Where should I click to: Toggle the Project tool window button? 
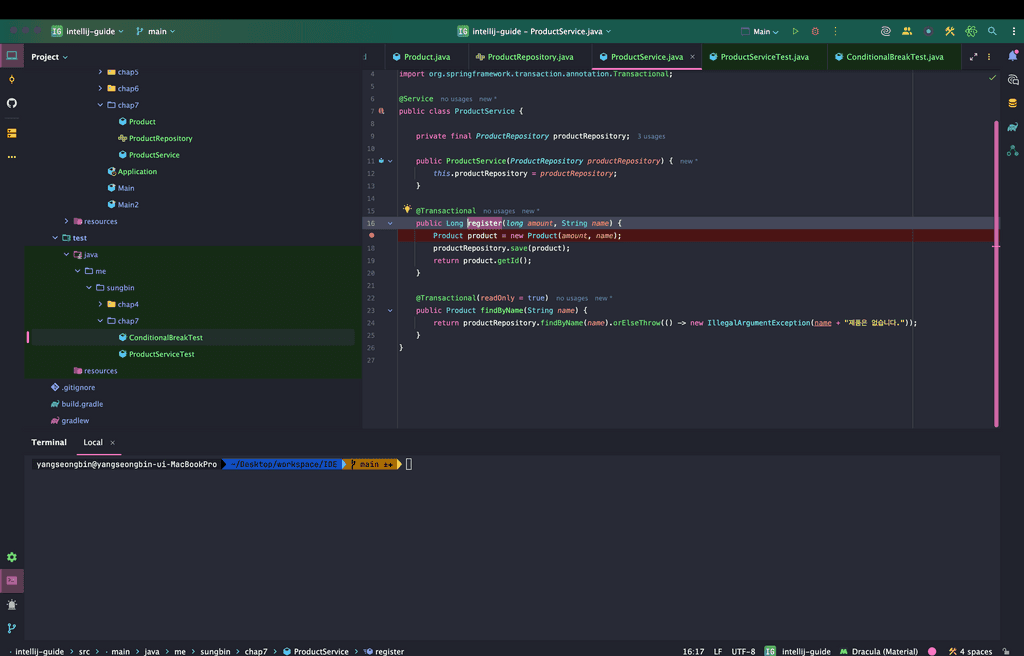click(x=12, y=56)
